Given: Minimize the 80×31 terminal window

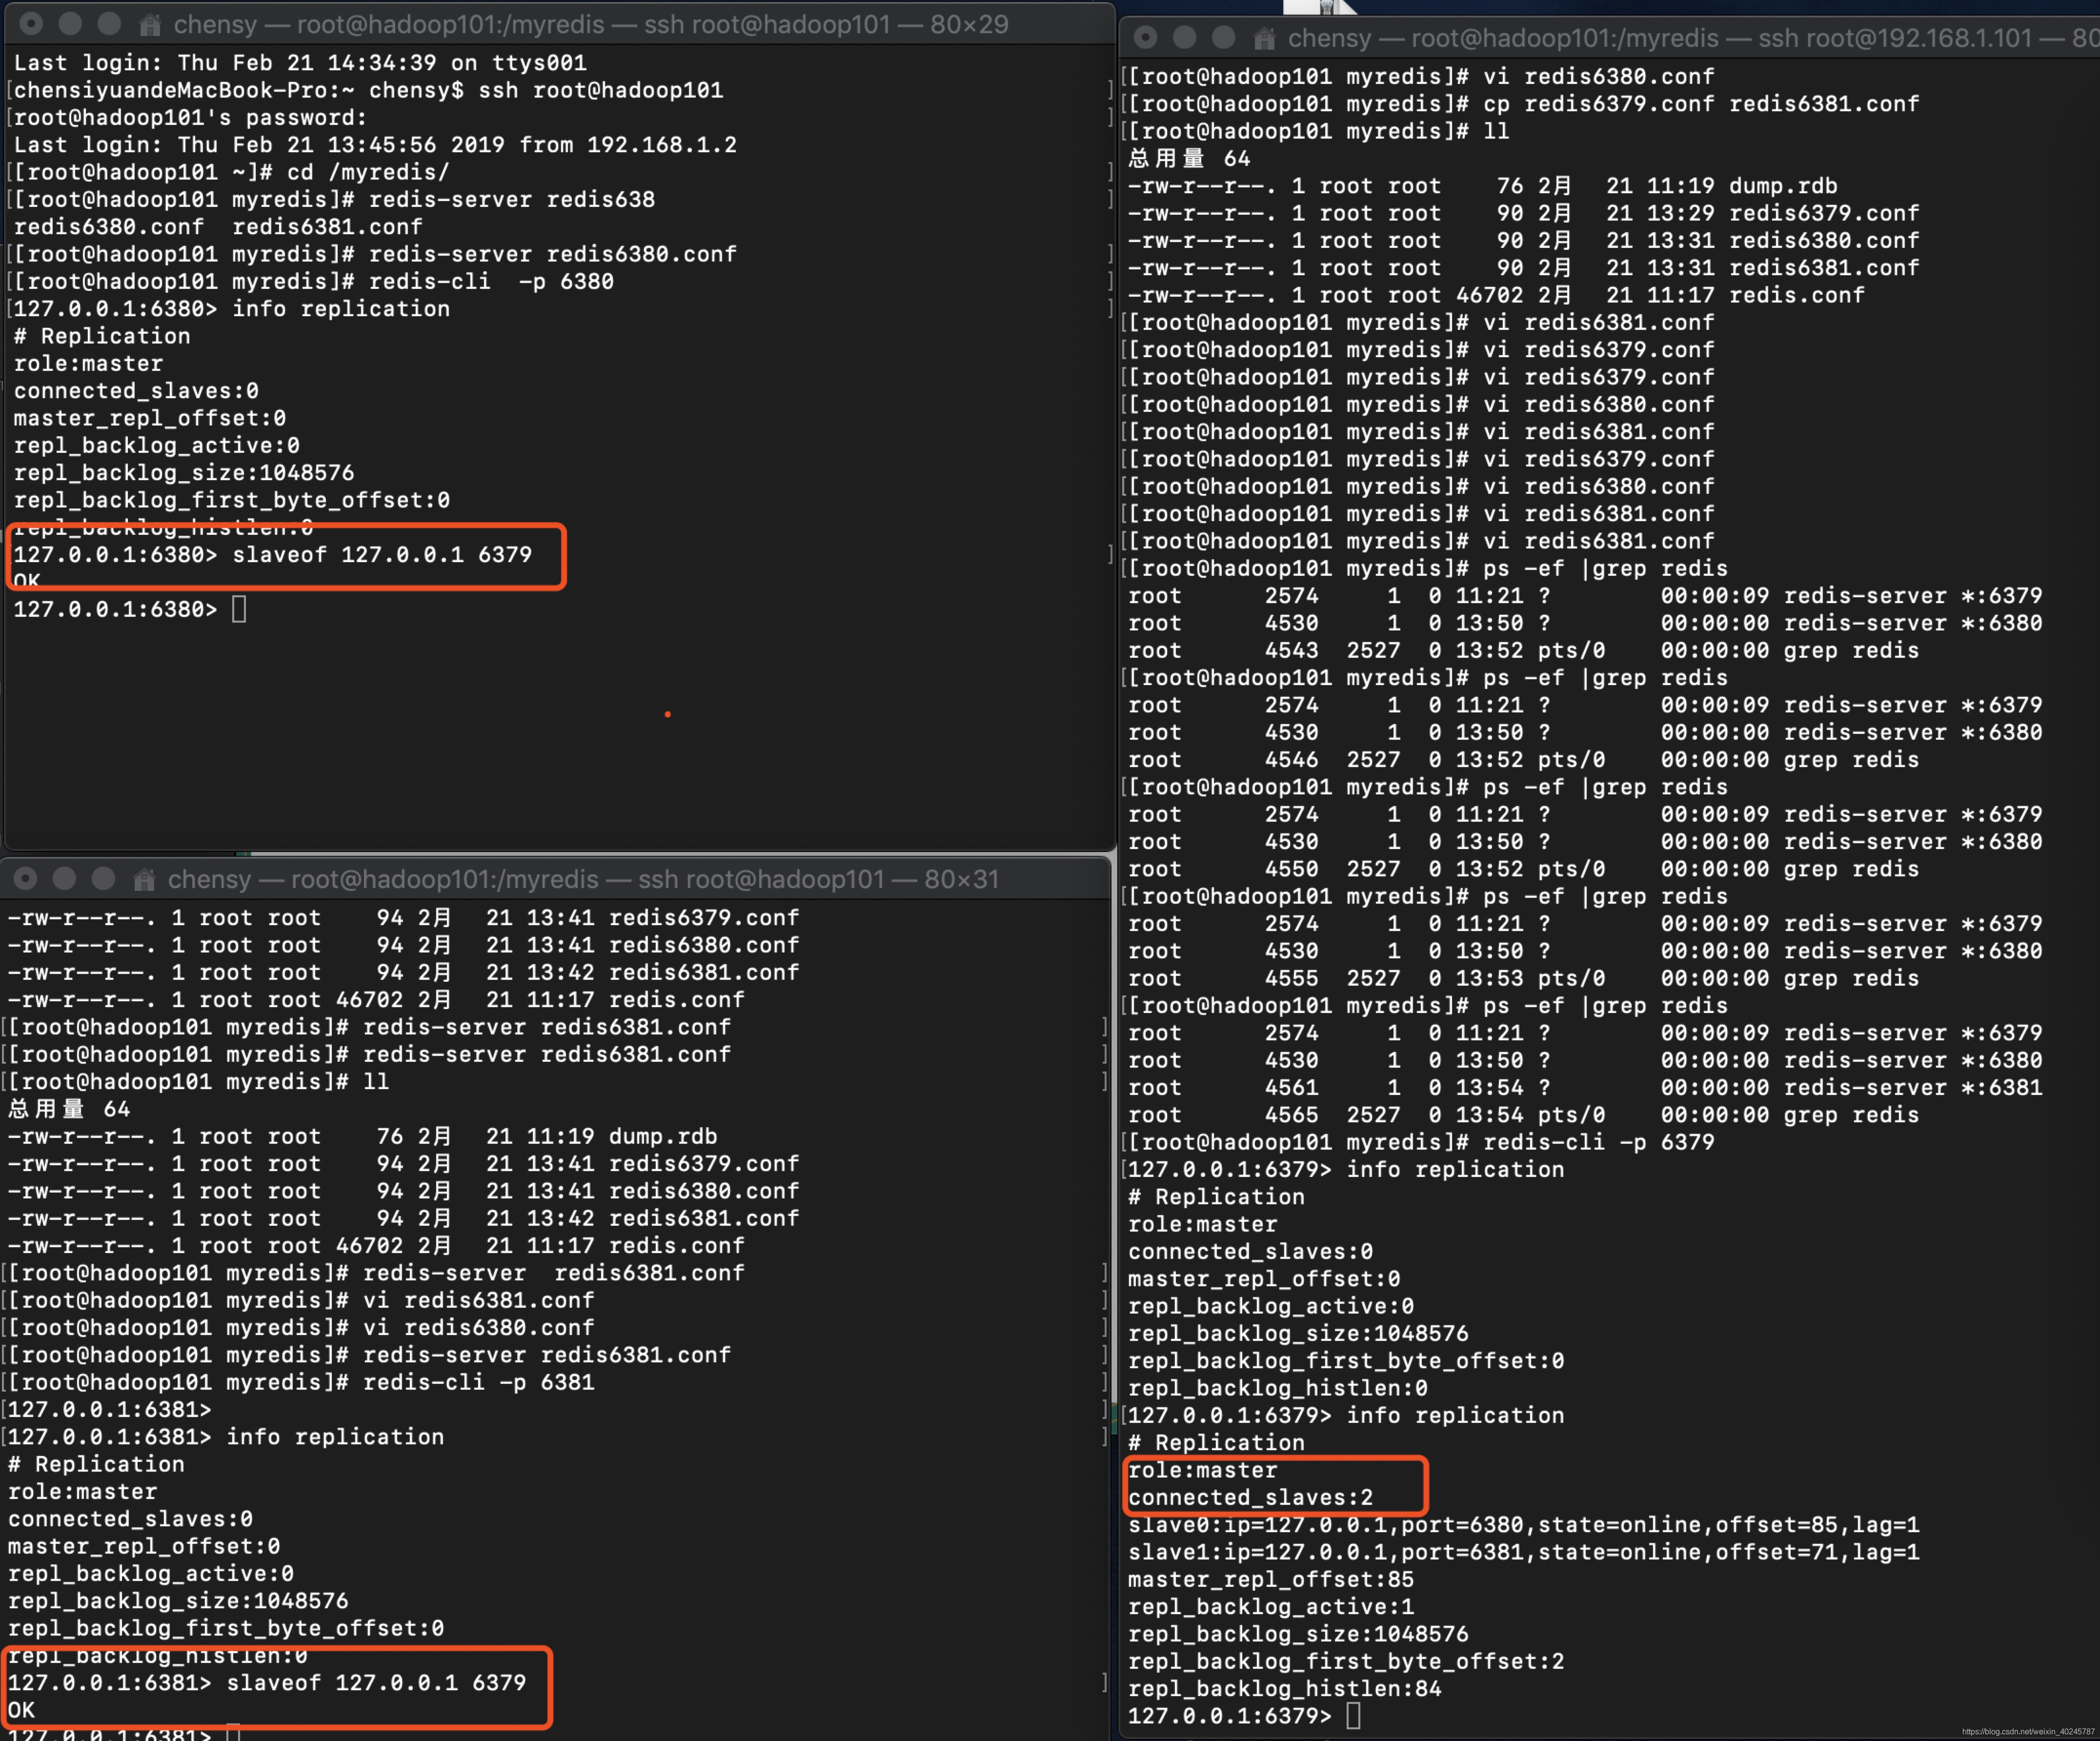Looking at the screenshot, I should [64, 879].
